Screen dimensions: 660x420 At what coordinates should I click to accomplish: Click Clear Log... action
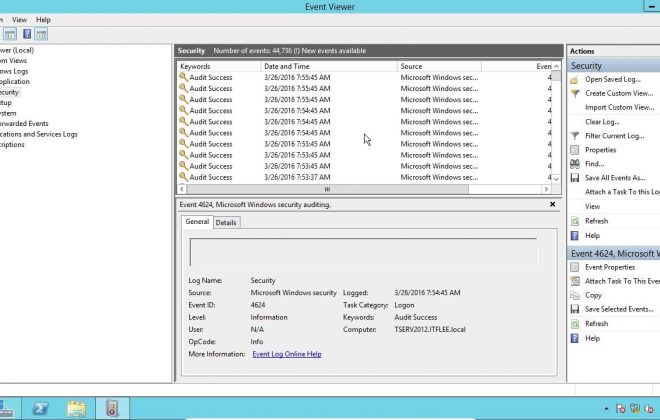pyautogui.click(x=602, y=122)
